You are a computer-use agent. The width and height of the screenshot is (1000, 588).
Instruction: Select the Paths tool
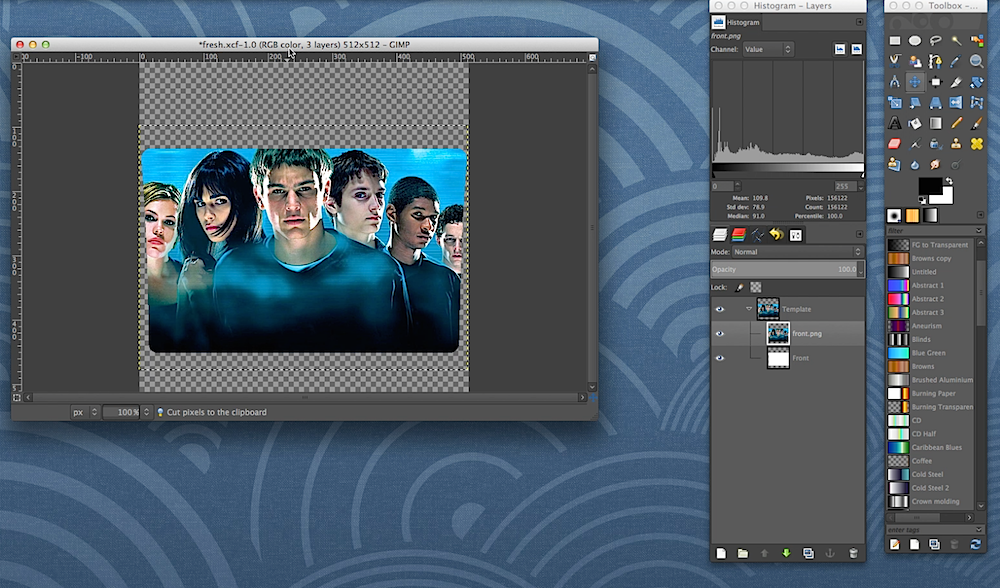tap(936, 61)
